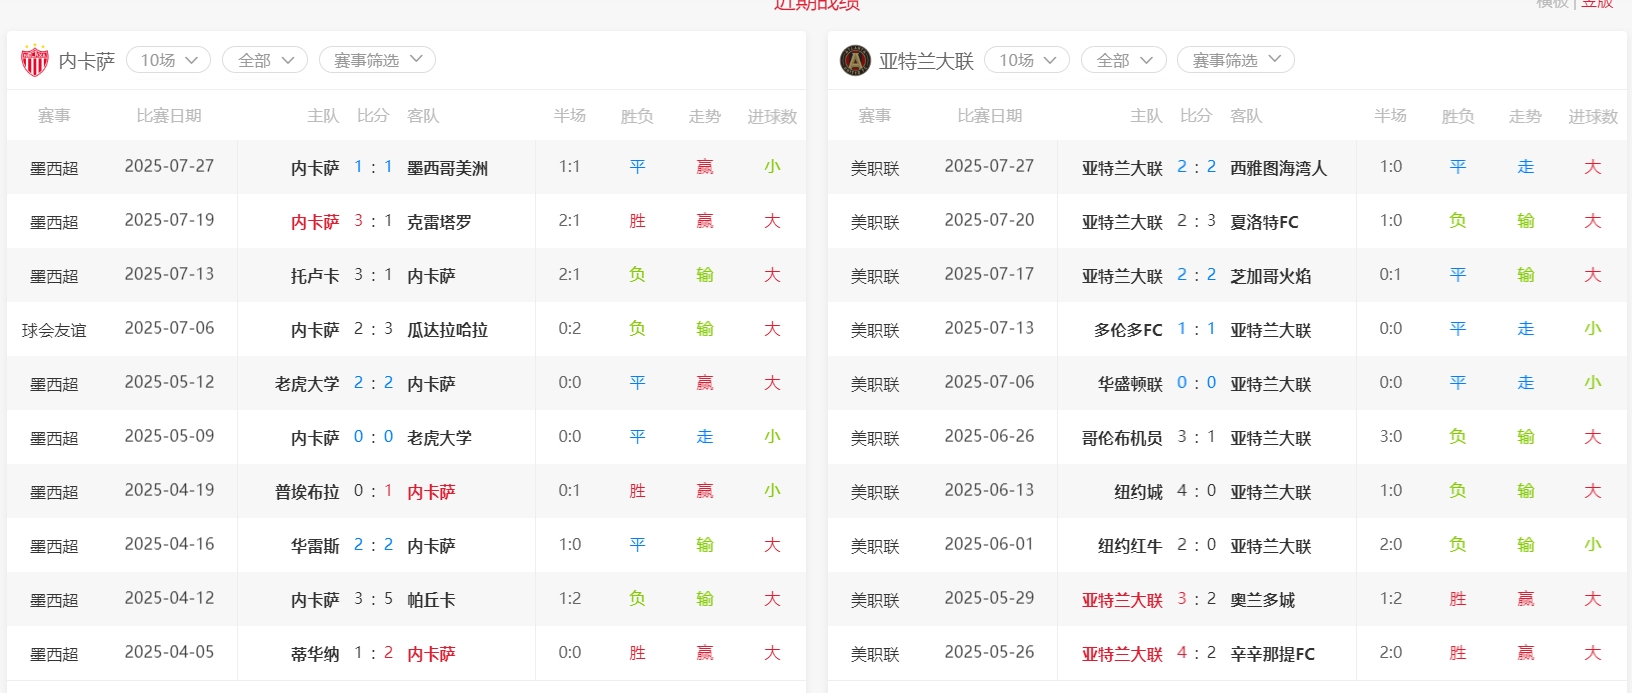Open 赛事筛选 dropdown in the 亚特兰大联 panel
Viewport: 1632px width, 693px height.
coord(1236,60)
